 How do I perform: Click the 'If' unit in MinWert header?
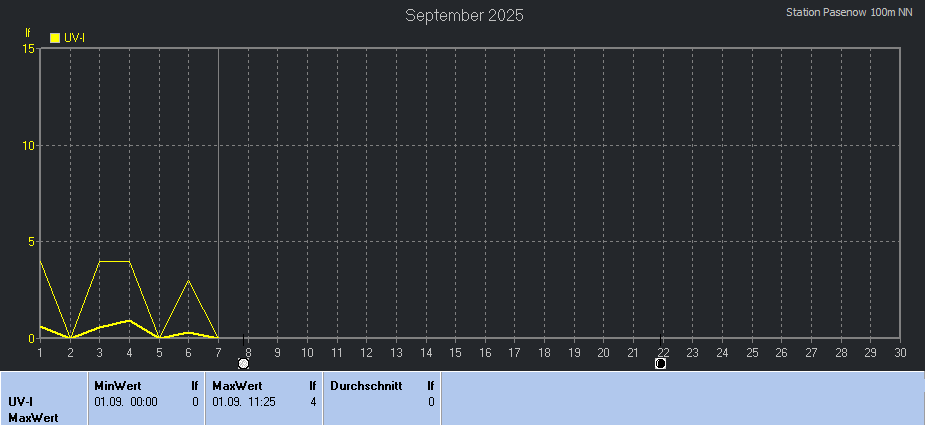coord(195,386)
